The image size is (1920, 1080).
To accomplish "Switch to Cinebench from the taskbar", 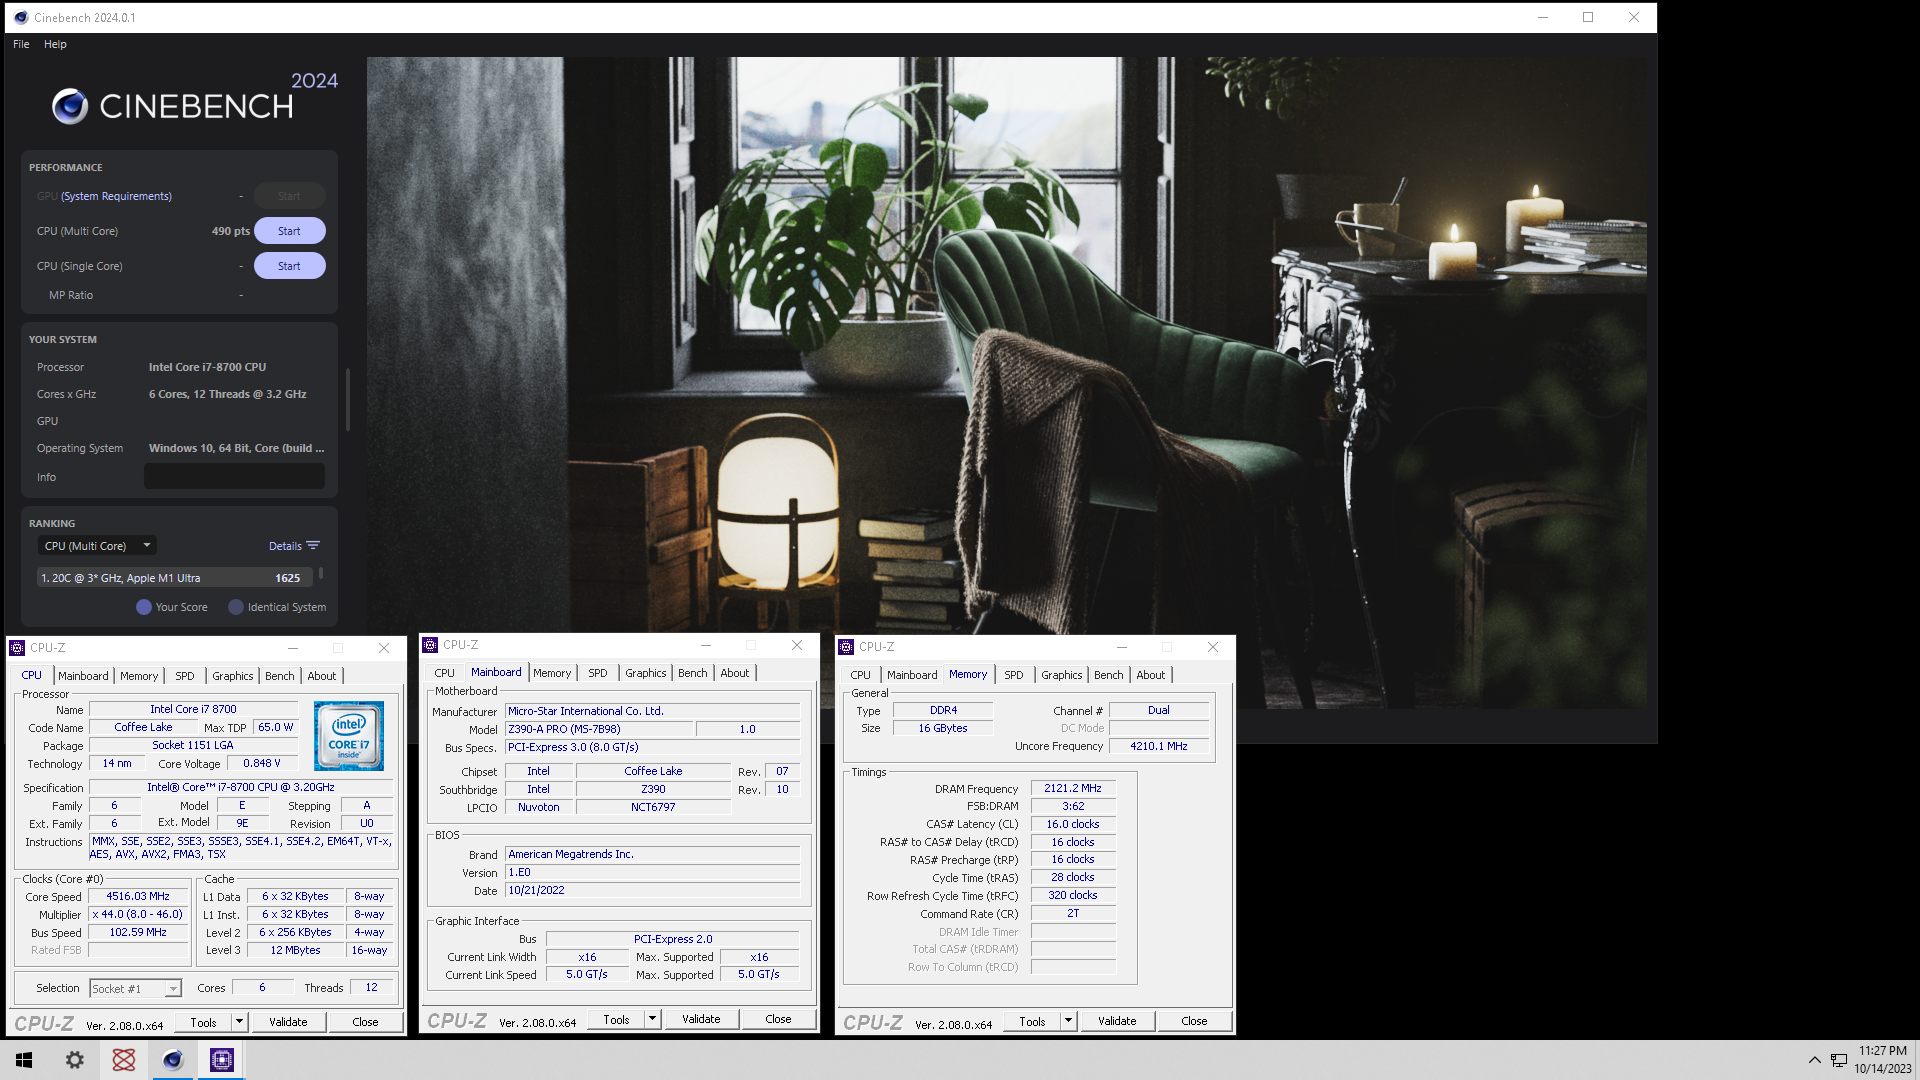I will click(173, 1060).
